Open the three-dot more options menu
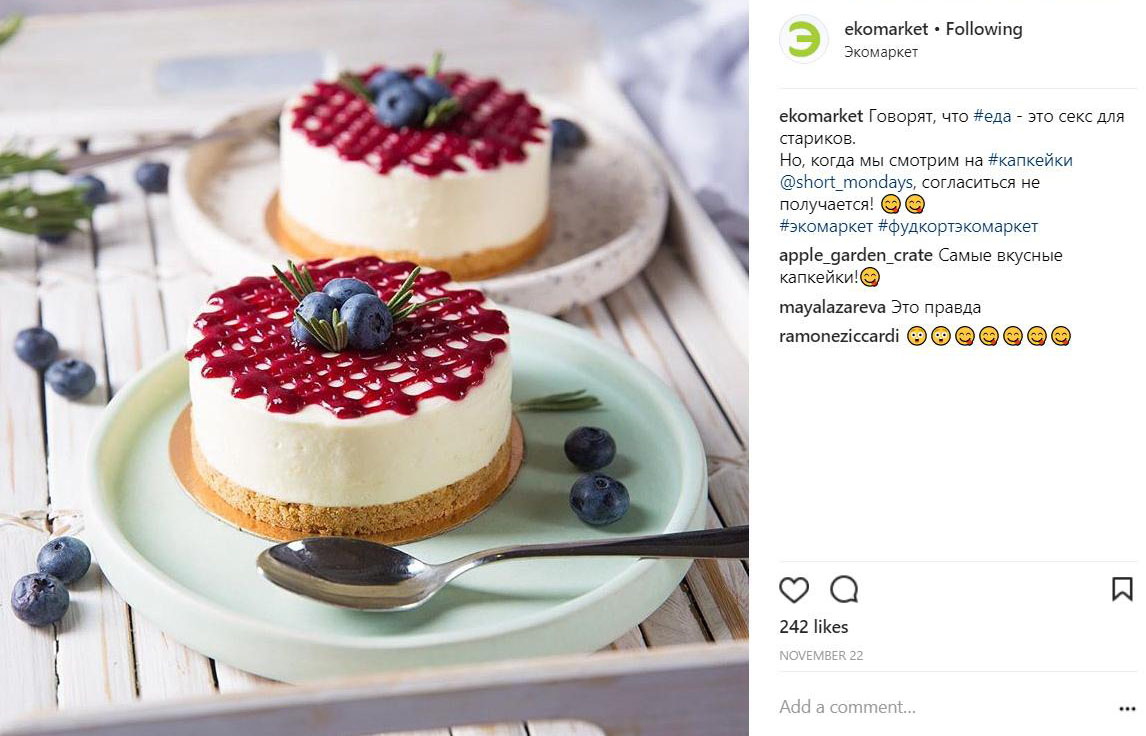This screenshot has height=736, width=1146. pos(1126,708)
